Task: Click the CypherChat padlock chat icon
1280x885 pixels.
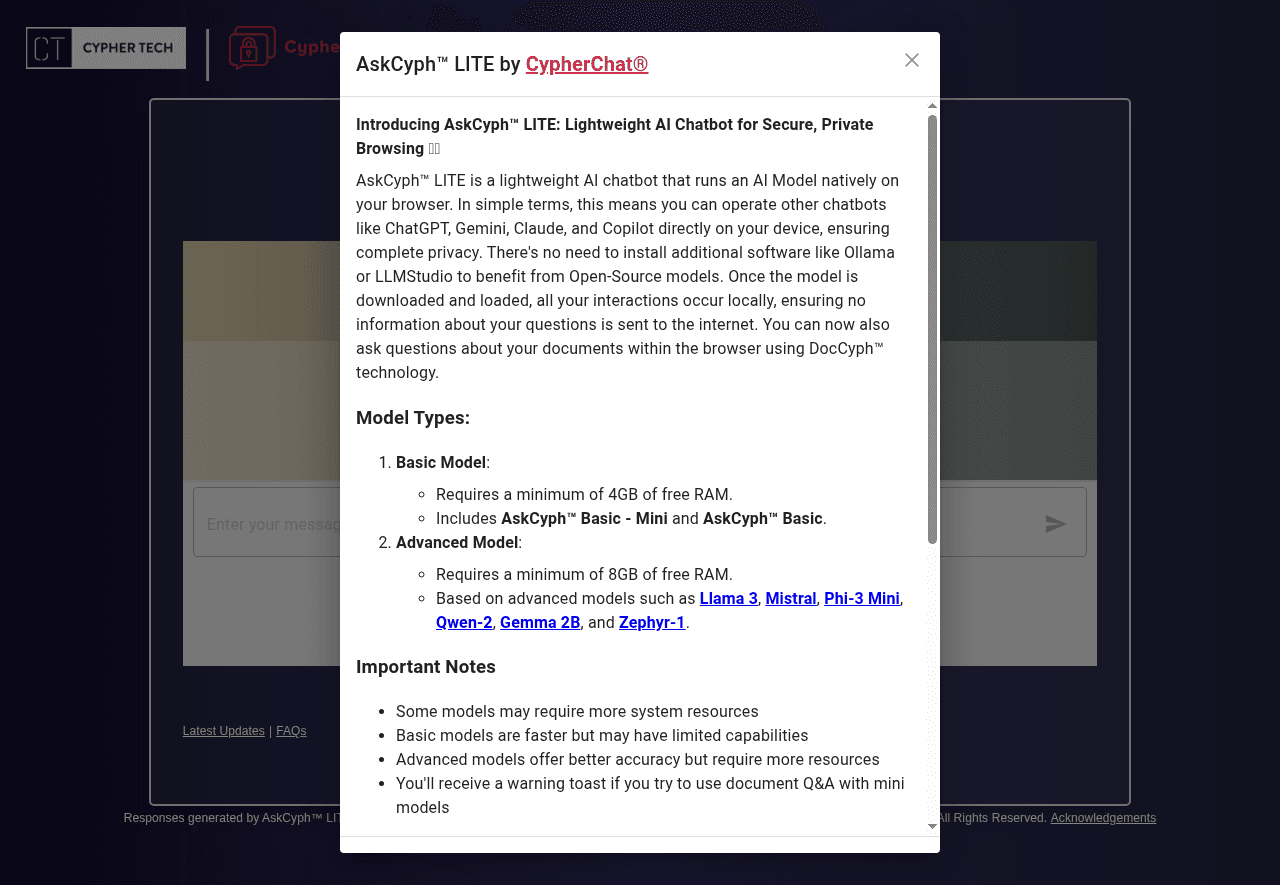Action: (252, 48)
